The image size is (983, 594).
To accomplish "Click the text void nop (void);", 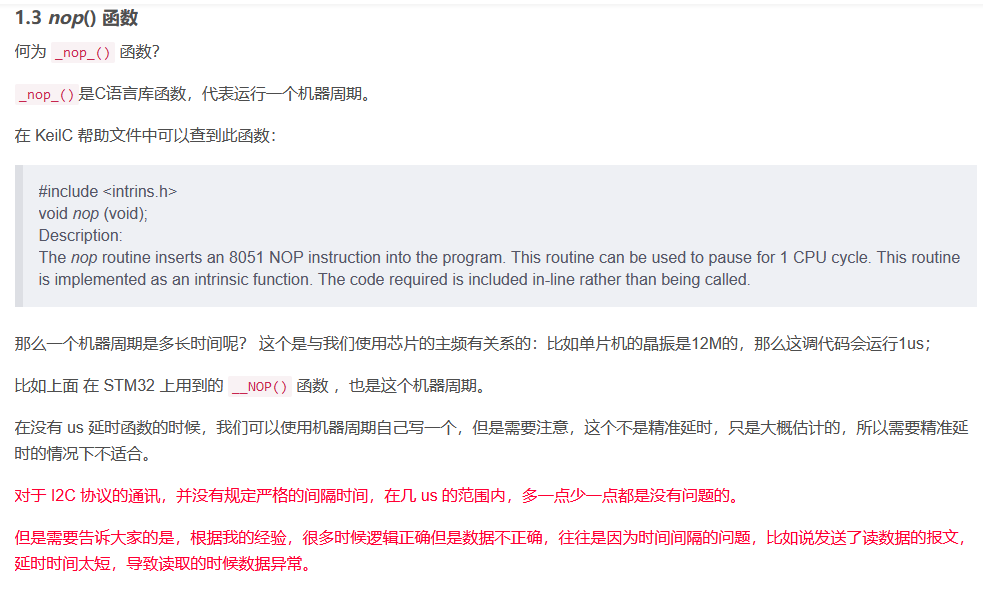I will click(x=93, y=213).
